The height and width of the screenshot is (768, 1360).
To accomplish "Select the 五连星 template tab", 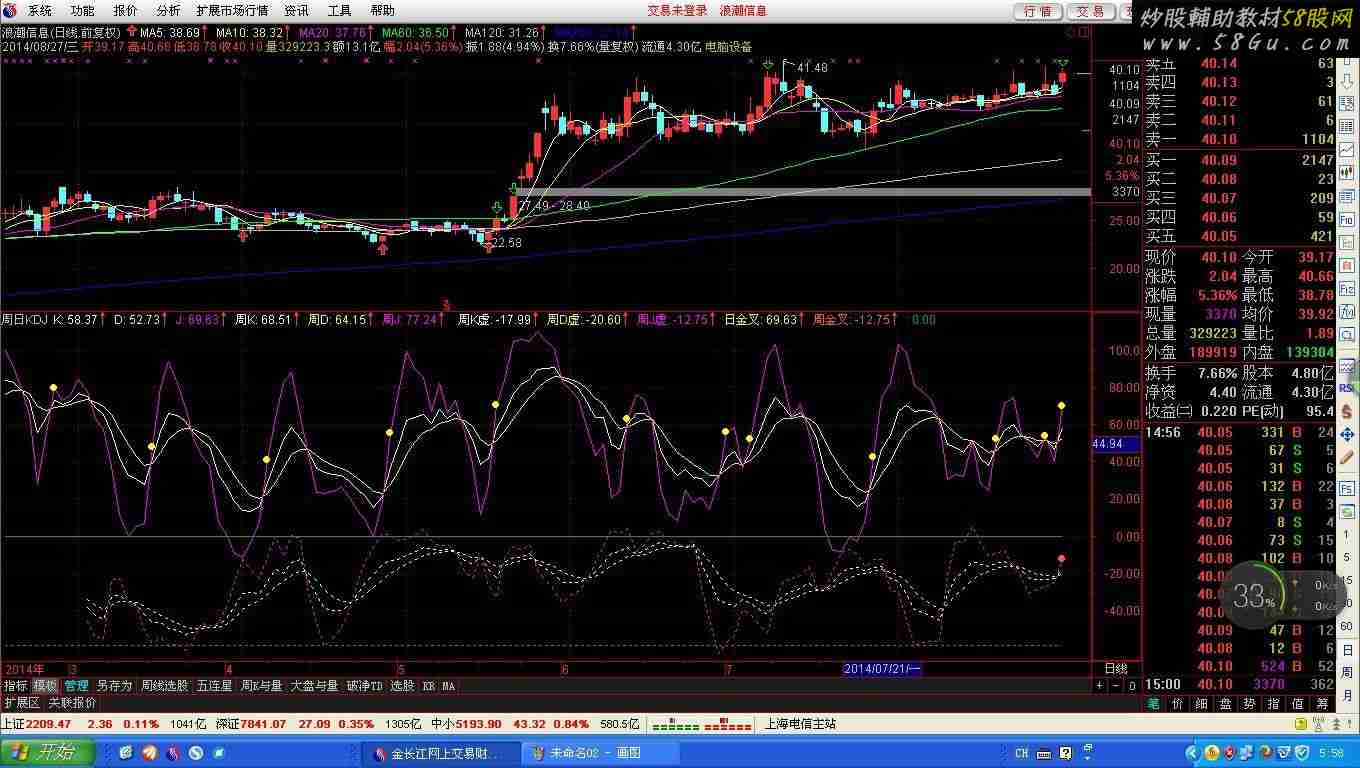I will [x=214, y=686].
